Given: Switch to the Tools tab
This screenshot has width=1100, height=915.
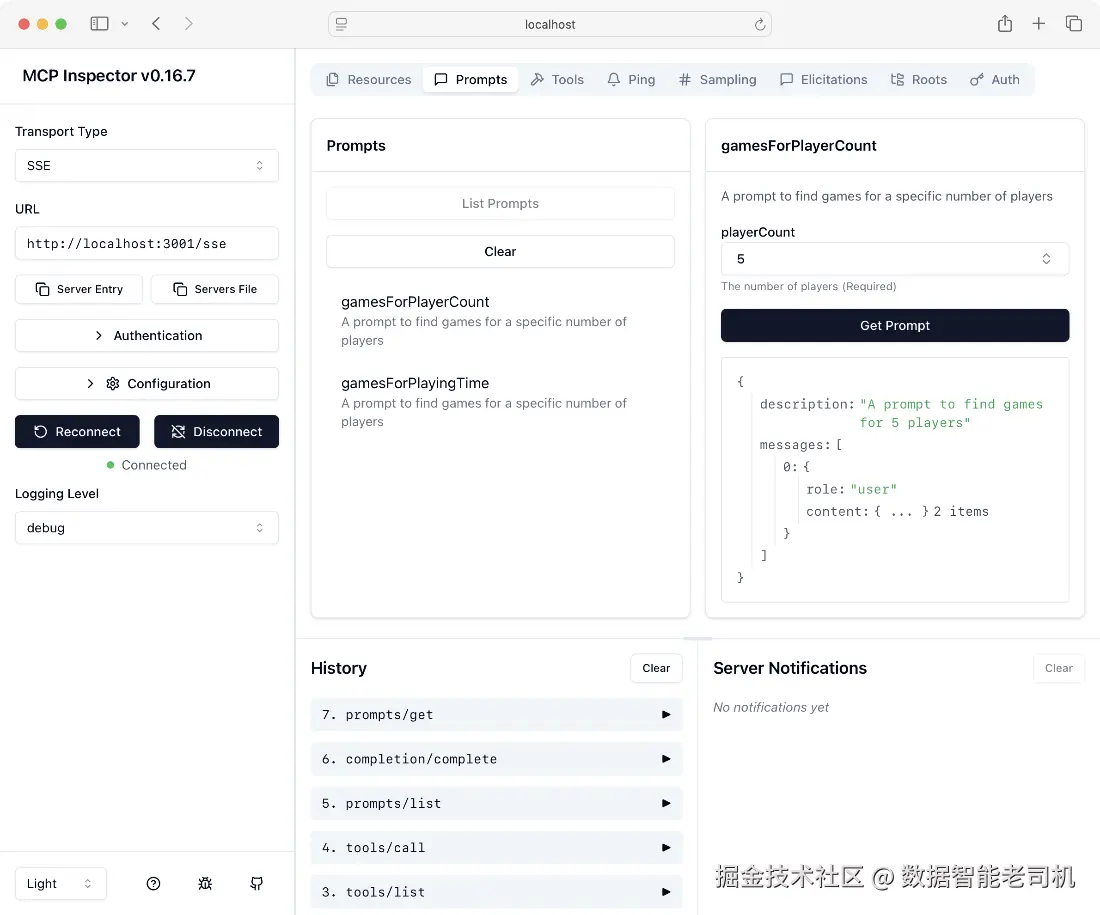Looking at the screenshot, I should coord(557,79).
